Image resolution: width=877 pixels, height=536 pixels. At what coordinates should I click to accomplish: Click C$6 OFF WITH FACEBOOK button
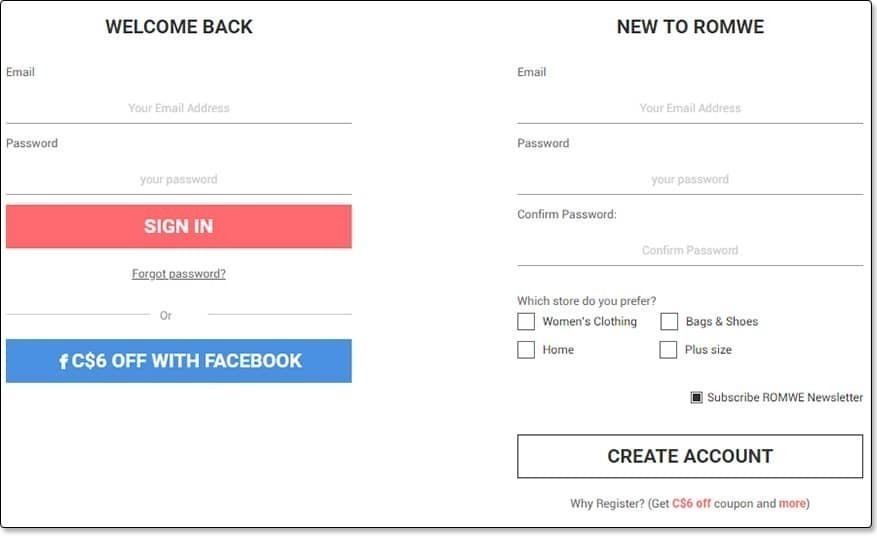[179, 361]
